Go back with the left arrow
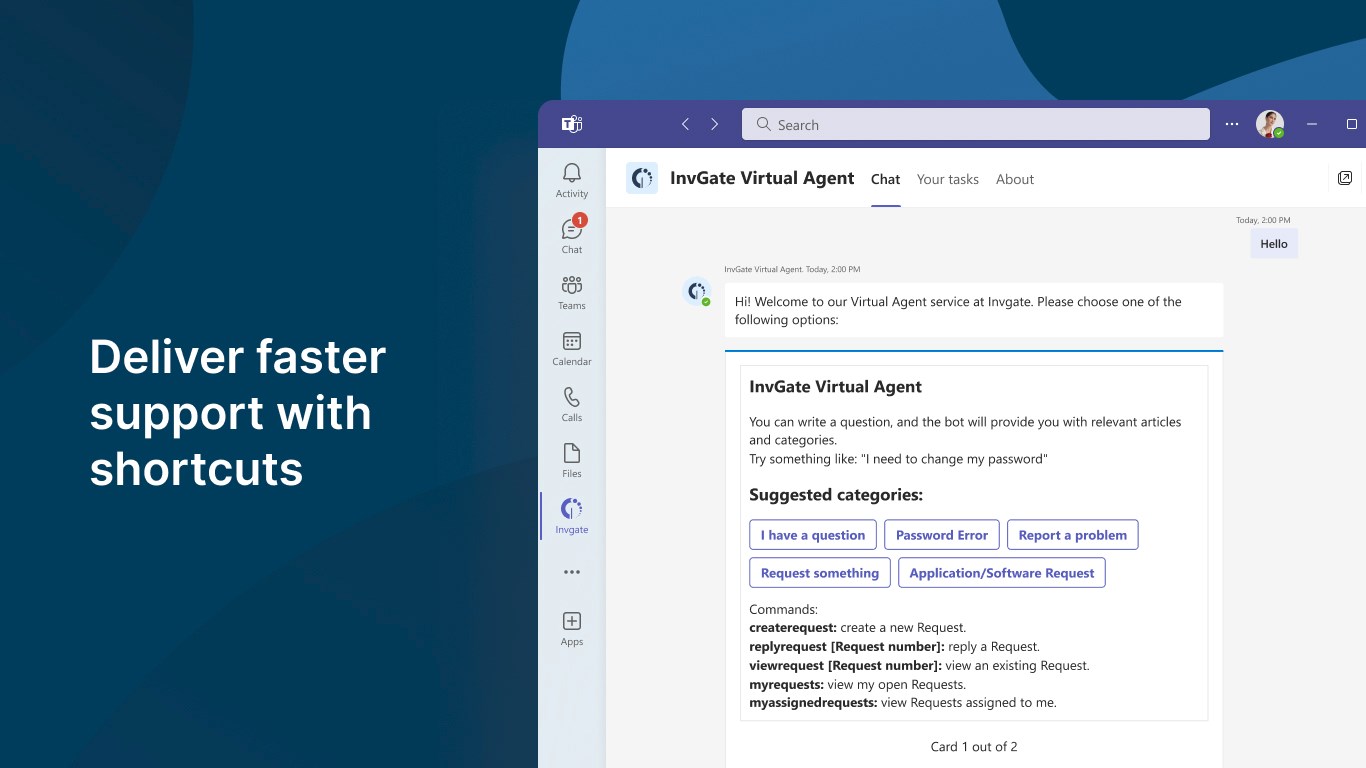Viewport: 1366px width, 768px height. (x=685, y=124)
